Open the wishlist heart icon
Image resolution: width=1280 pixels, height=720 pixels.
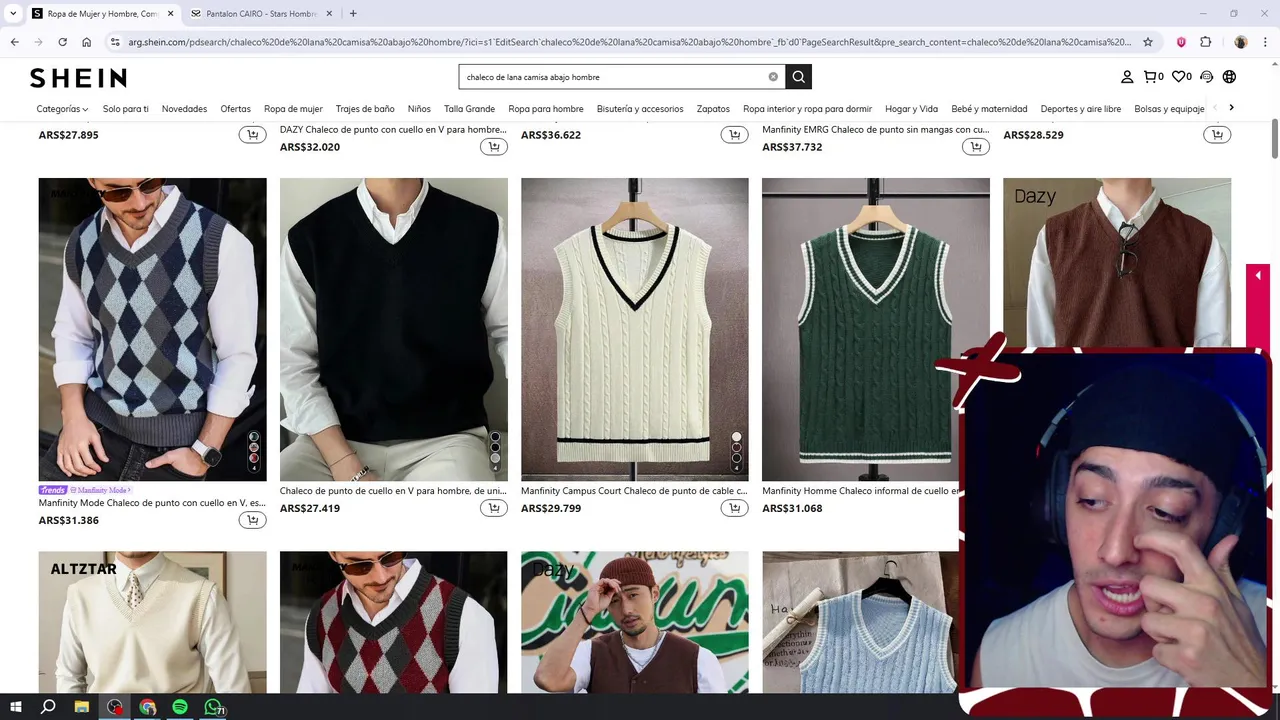1181,77
